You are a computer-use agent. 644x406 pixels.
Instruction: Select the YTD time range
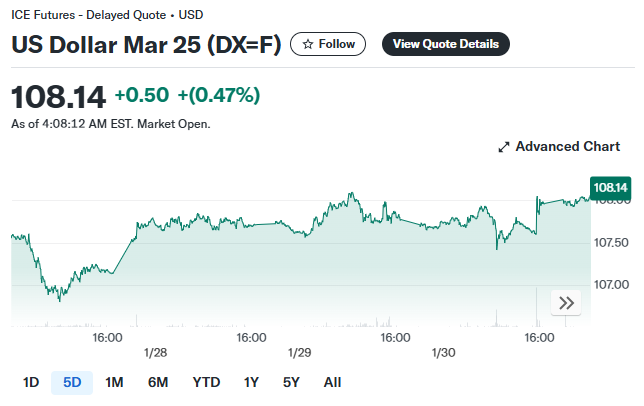coord(206,382)
